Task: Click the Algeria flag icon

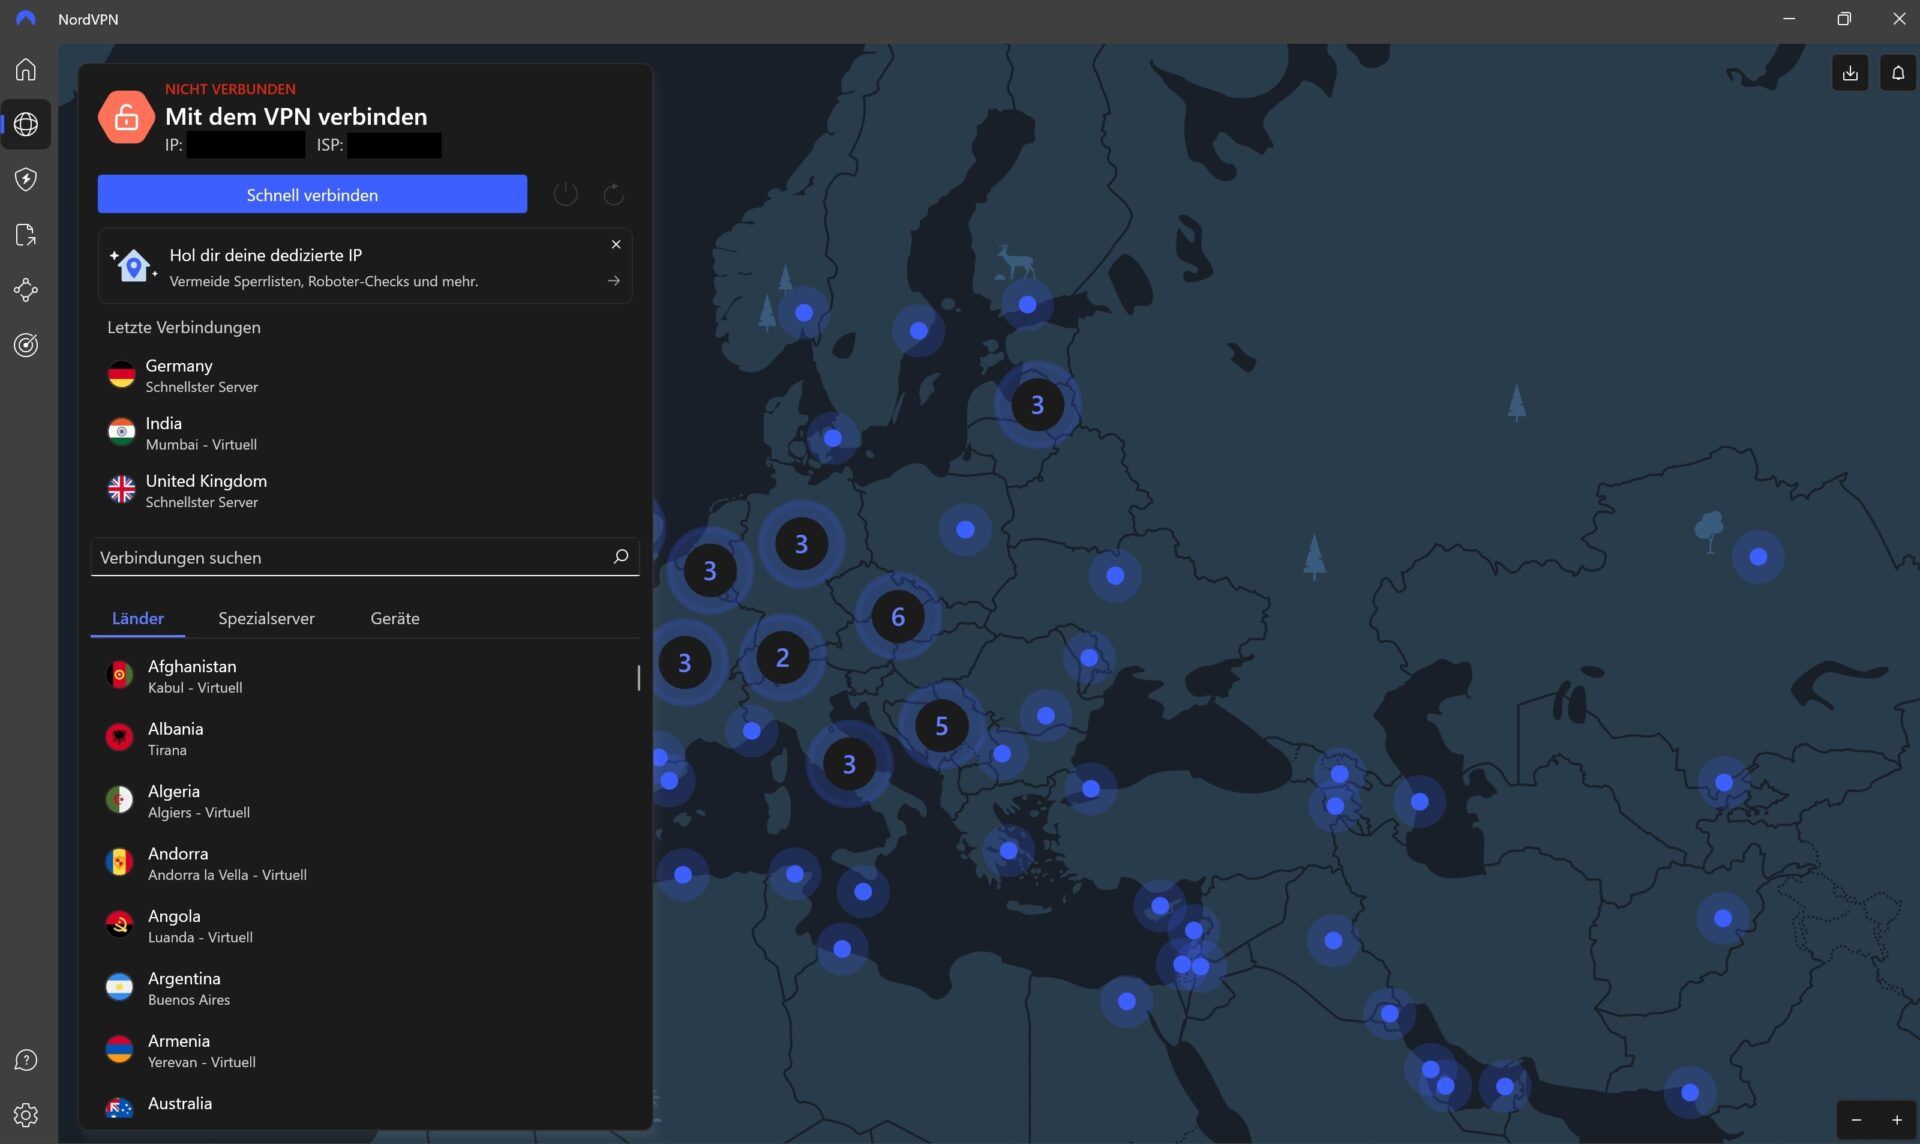Action: pos(119,800)
